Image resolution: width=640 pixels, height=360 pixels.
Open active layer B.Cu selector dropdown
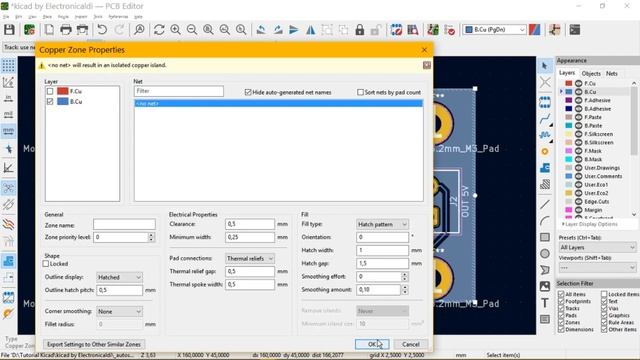tap(495, 30)
